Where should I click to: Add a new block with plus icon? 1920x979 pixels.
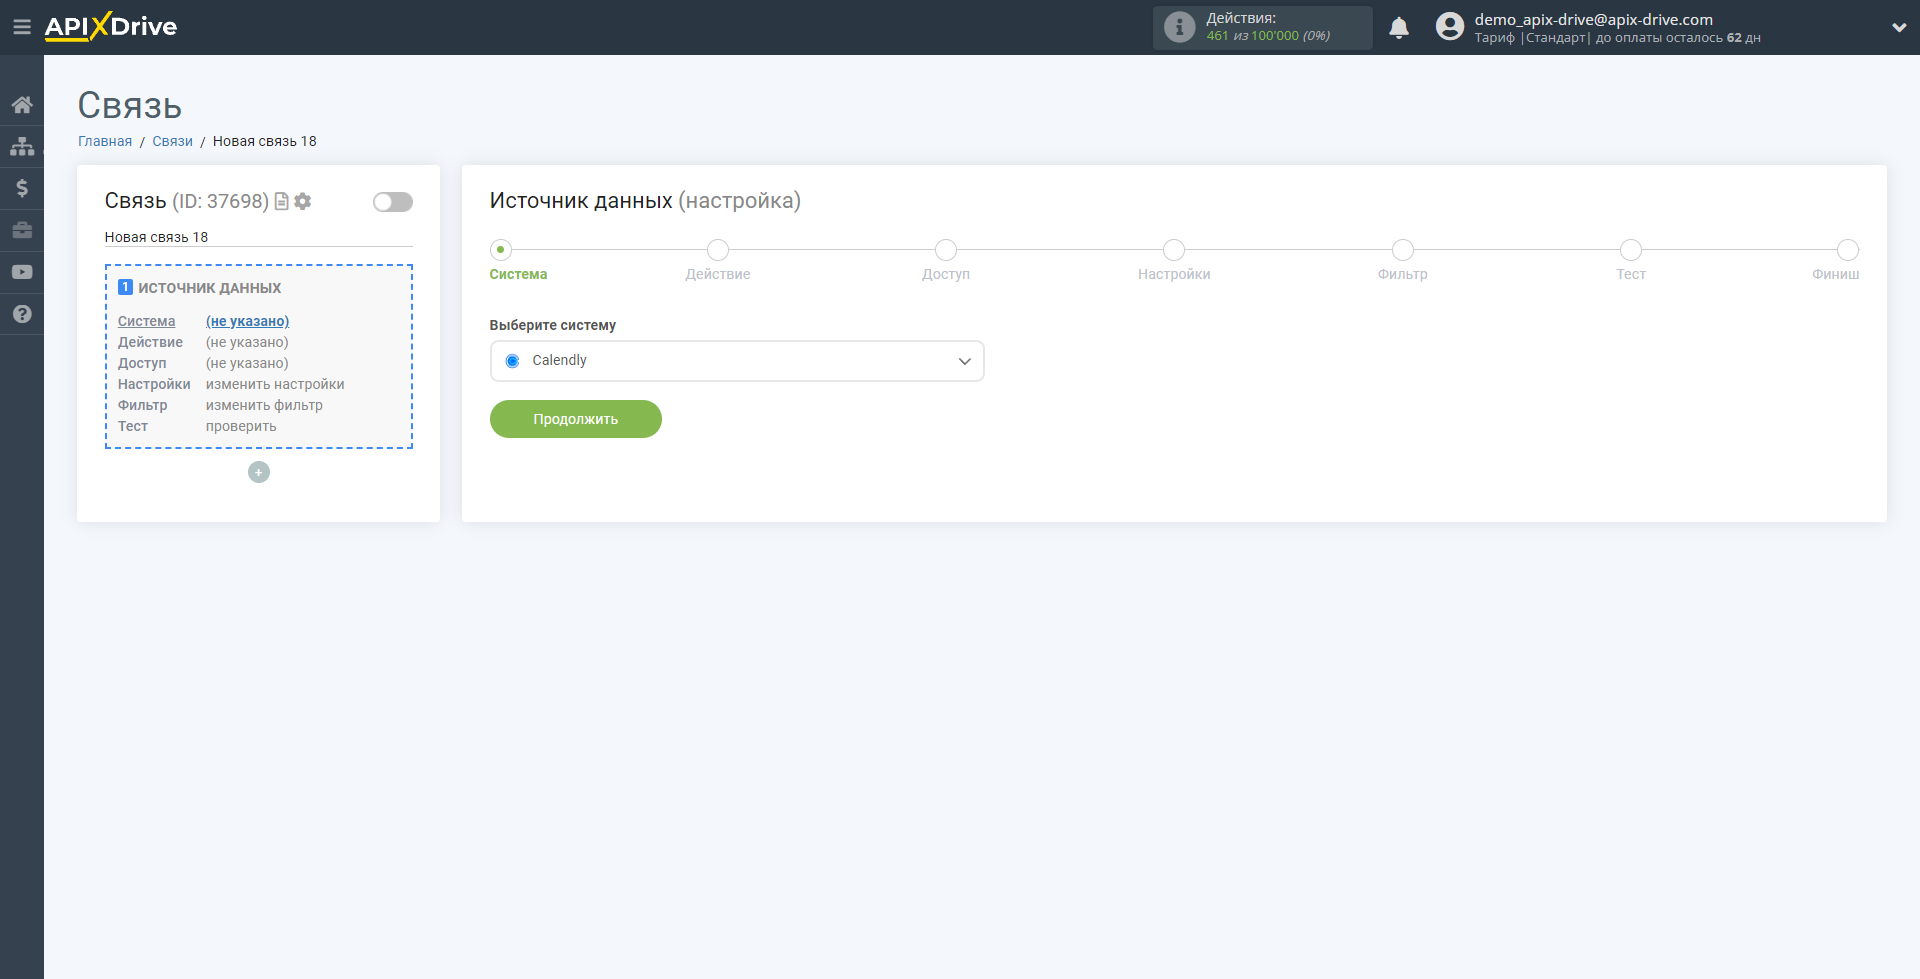(x=259, y=472)
